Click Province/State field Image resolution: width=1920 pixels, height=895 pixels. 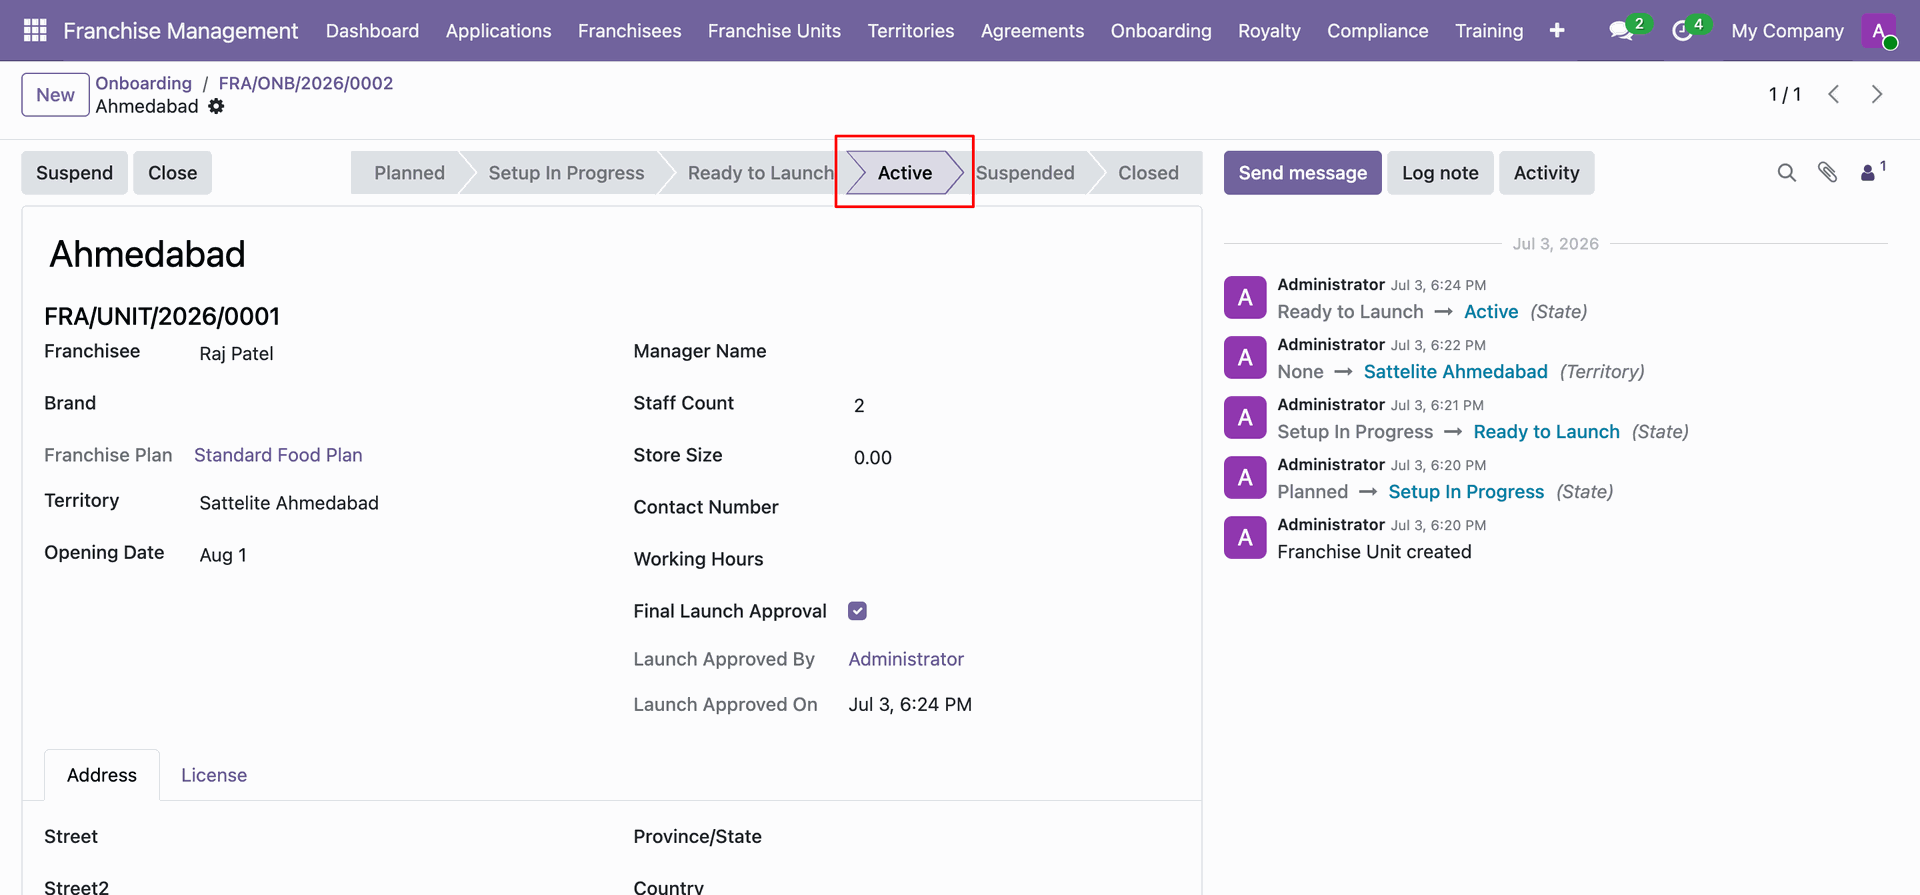coord(1015,838)
